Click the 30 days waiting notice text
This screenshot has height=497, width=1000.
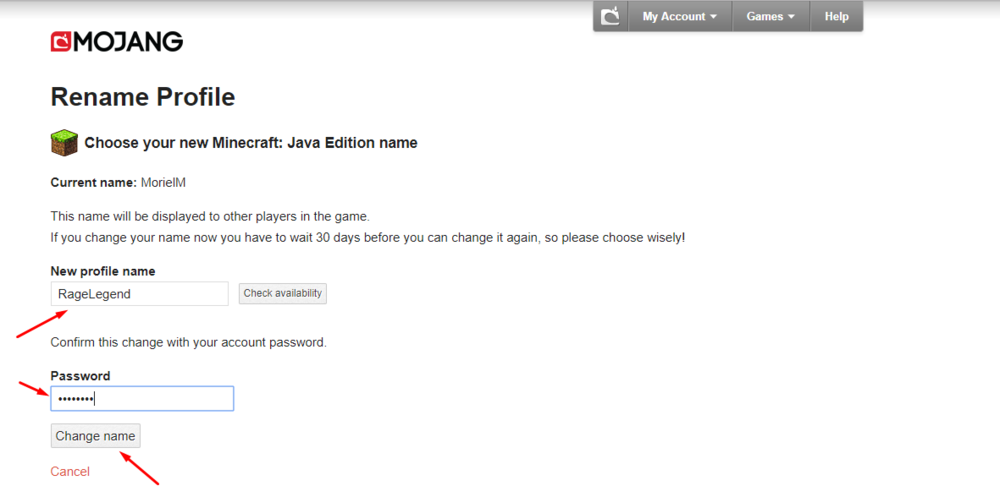coord(367,237)
